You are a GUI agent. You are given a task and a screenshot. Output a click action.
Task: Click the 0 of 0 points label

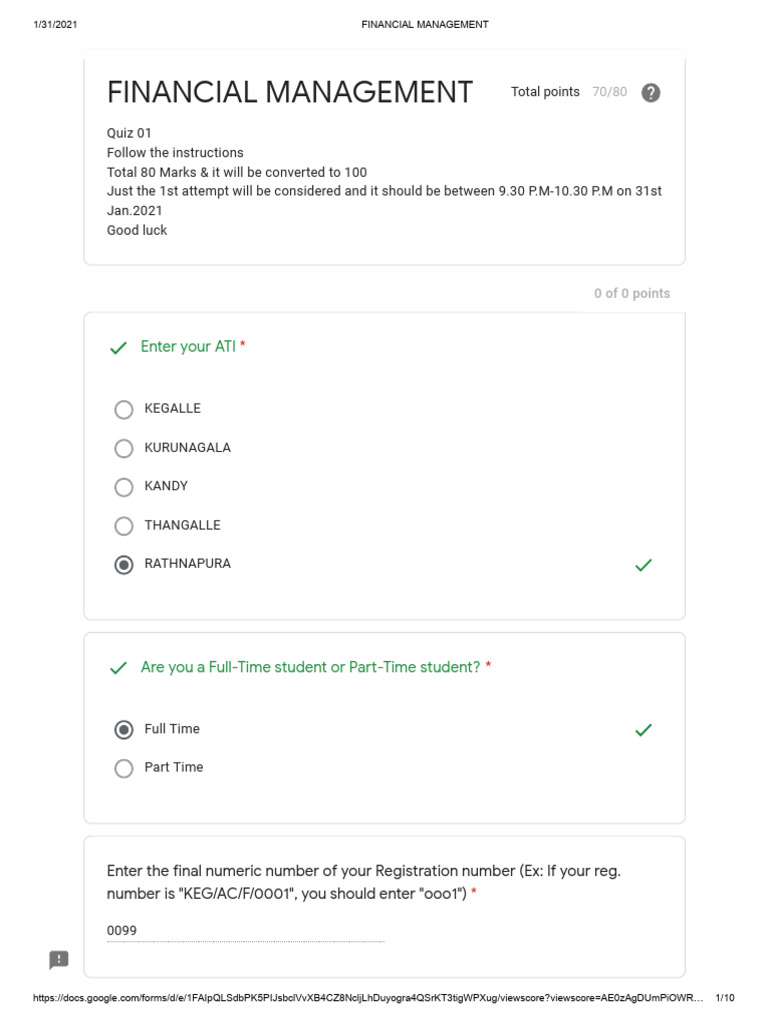[x=632, y=293]
